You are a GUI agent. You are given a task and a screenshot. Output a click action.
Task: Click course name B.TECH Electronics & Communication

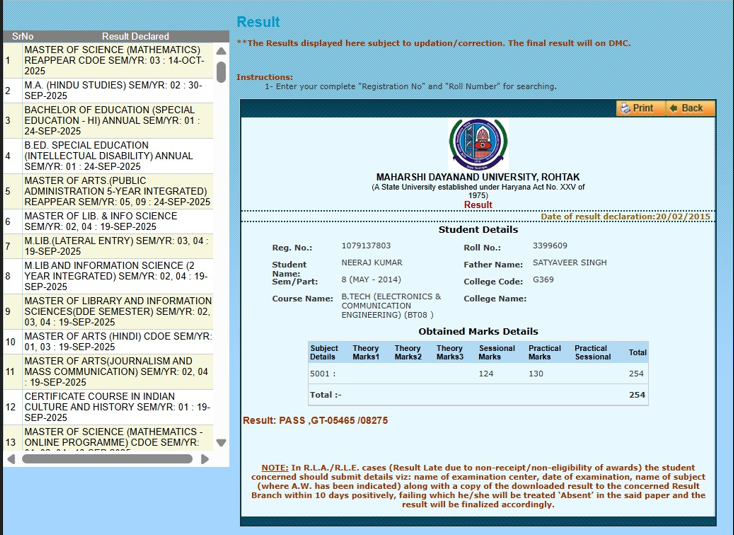391,306
